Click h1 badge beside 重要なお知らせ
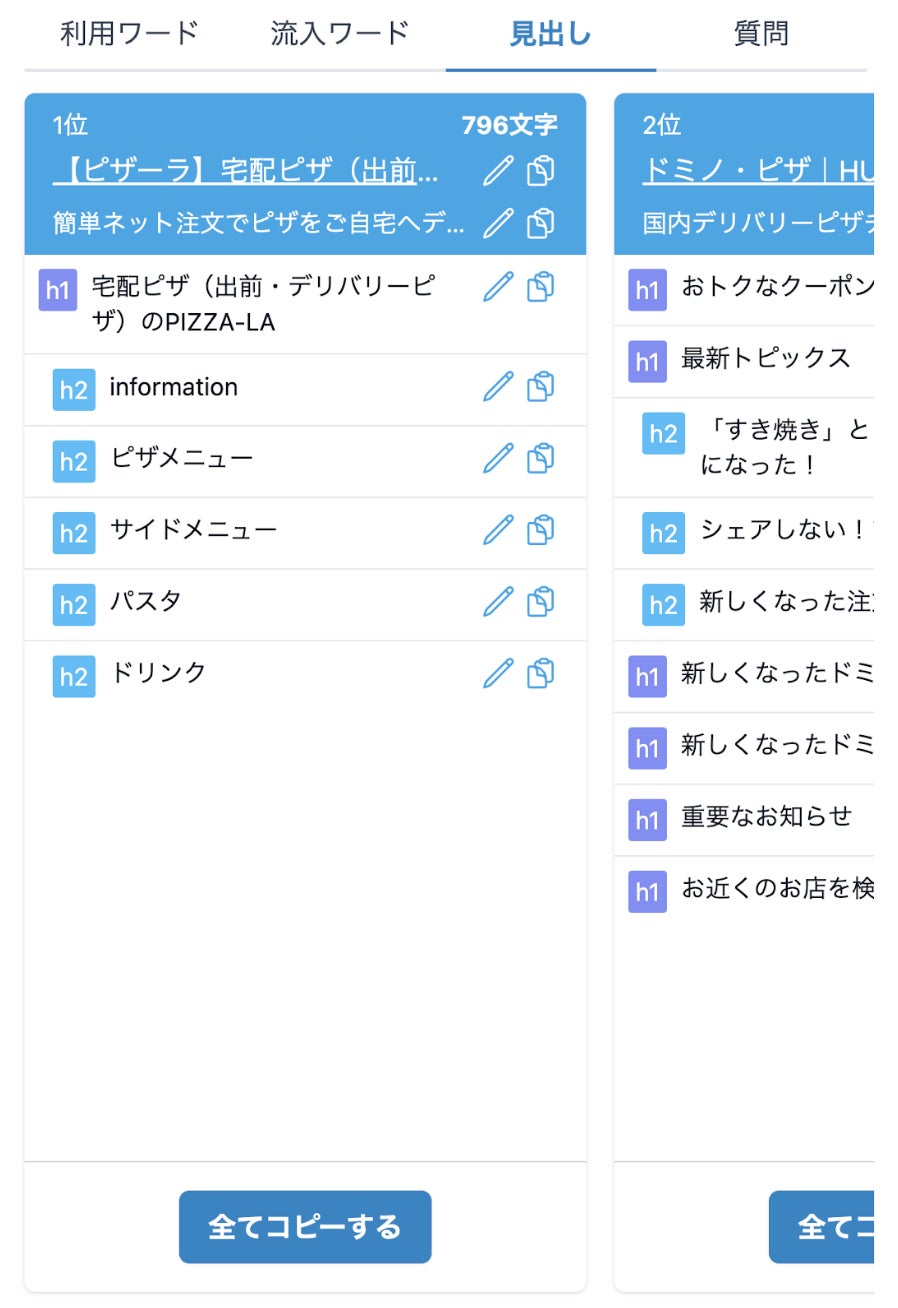Viewport: 898px width, 1308px height. pyautogui.click(x=647, y=820)
